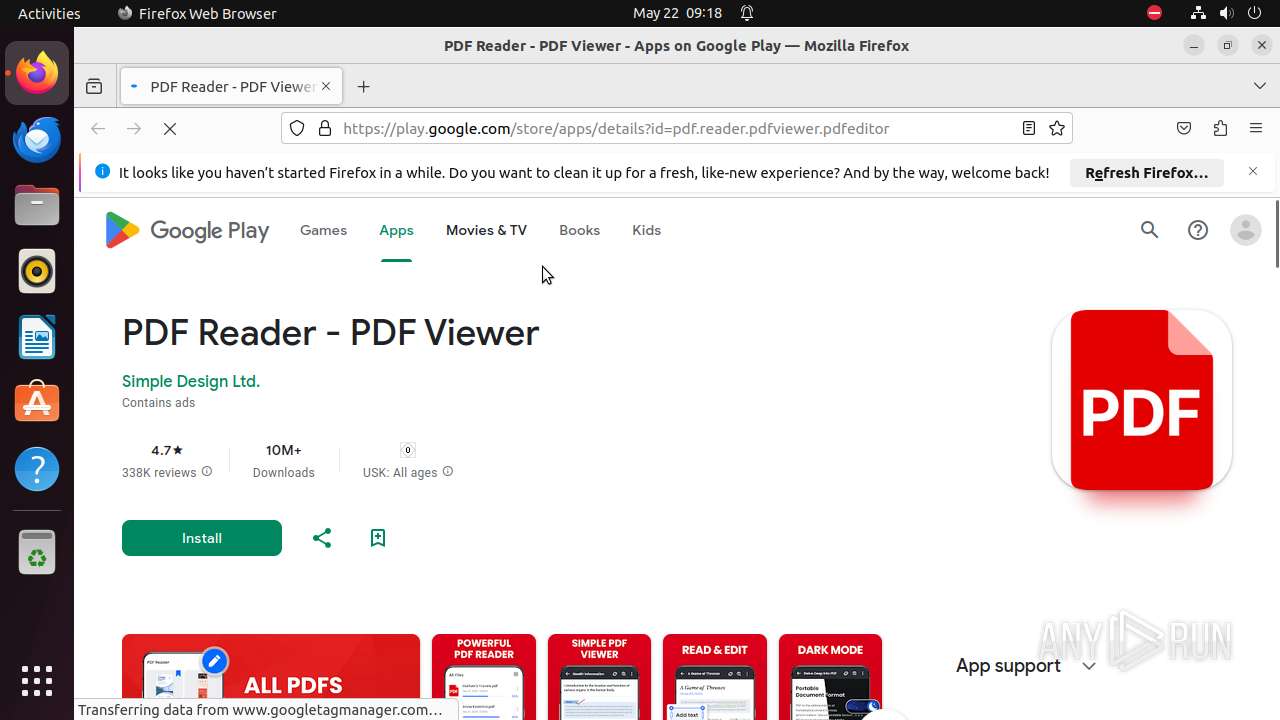1280x720 pixels.
Task: Open the Trash from the dock
Action: tap(37, 552)
